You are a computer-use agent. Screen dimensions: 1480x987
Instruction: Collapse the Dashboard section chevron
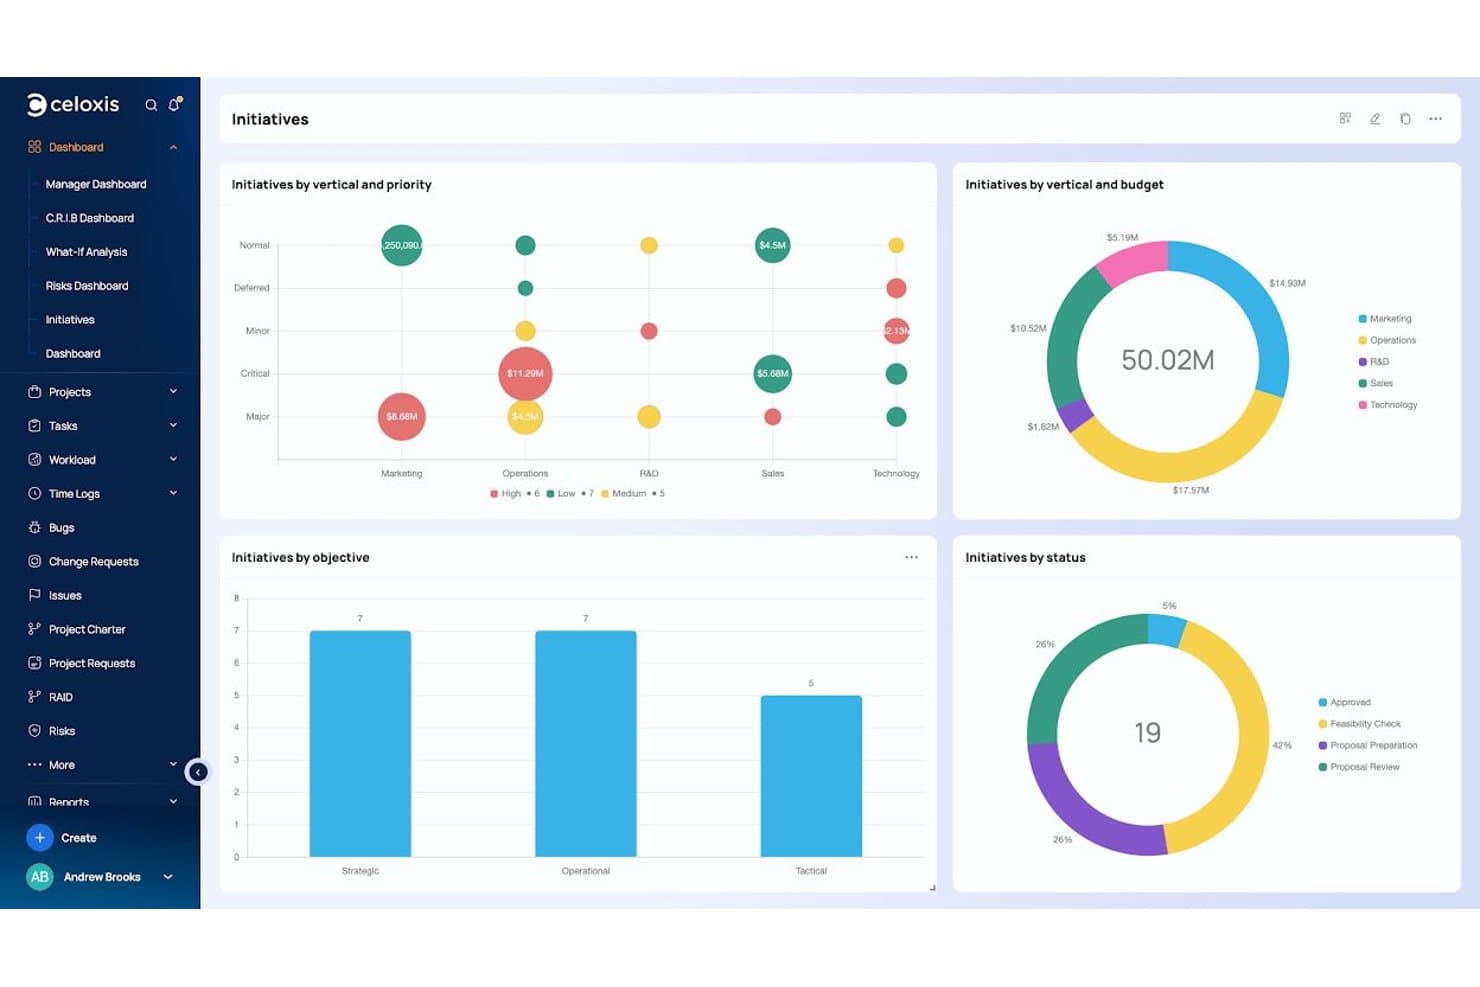pos(173,147)
